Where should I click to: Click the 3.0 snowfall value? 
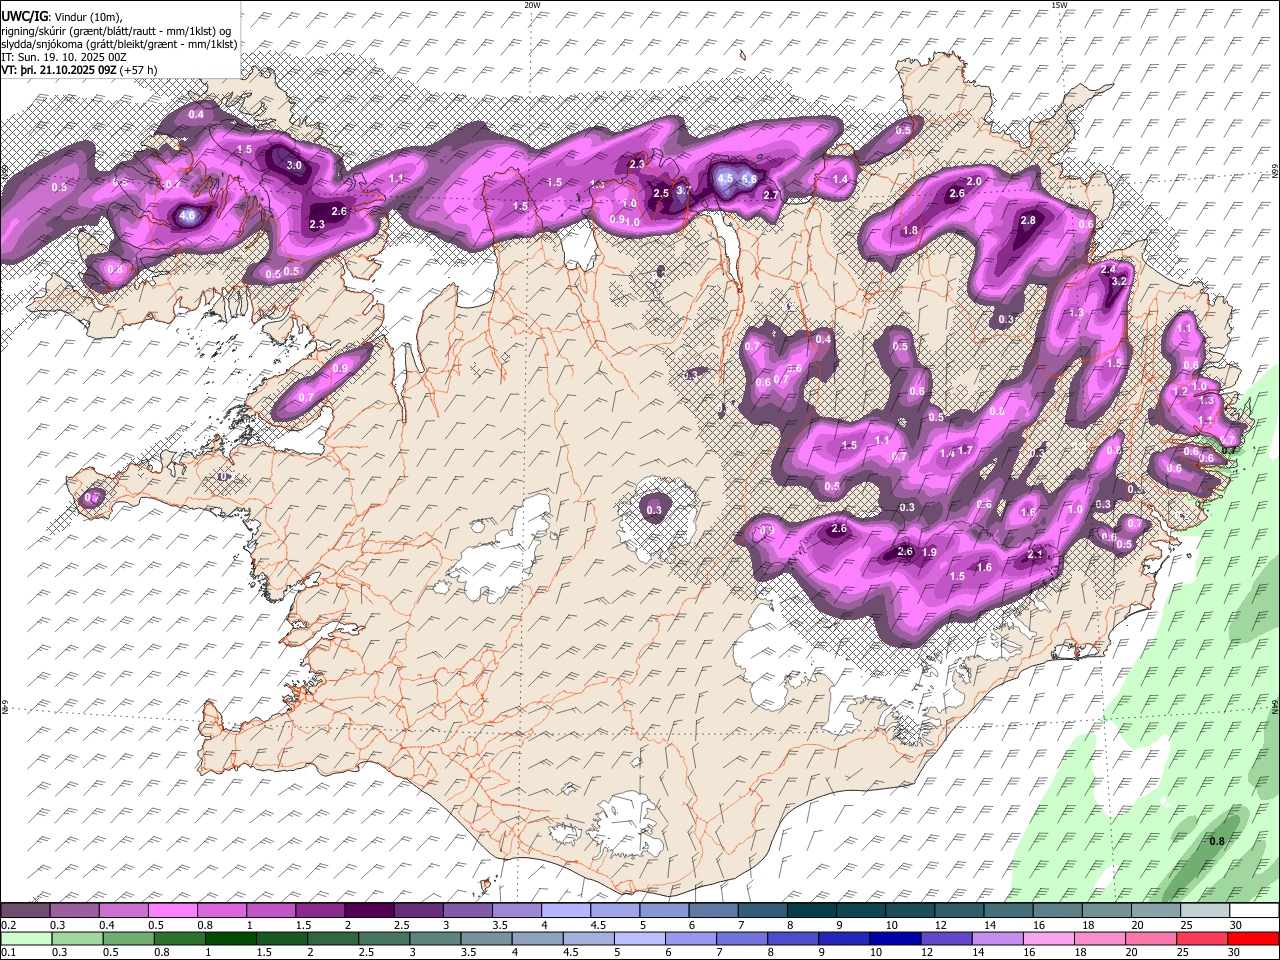click(294, 165)
